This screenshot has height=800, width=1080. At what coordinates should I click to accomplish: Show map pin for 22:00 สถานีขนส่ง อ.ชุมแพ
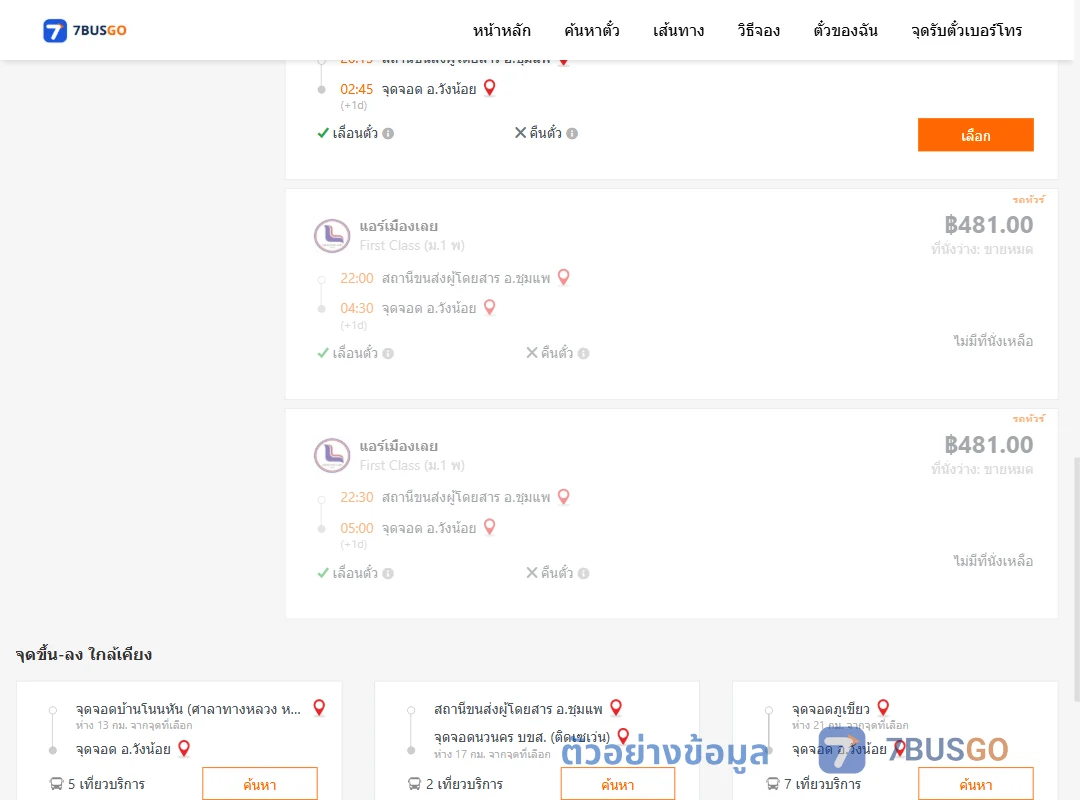coord(563,277)
